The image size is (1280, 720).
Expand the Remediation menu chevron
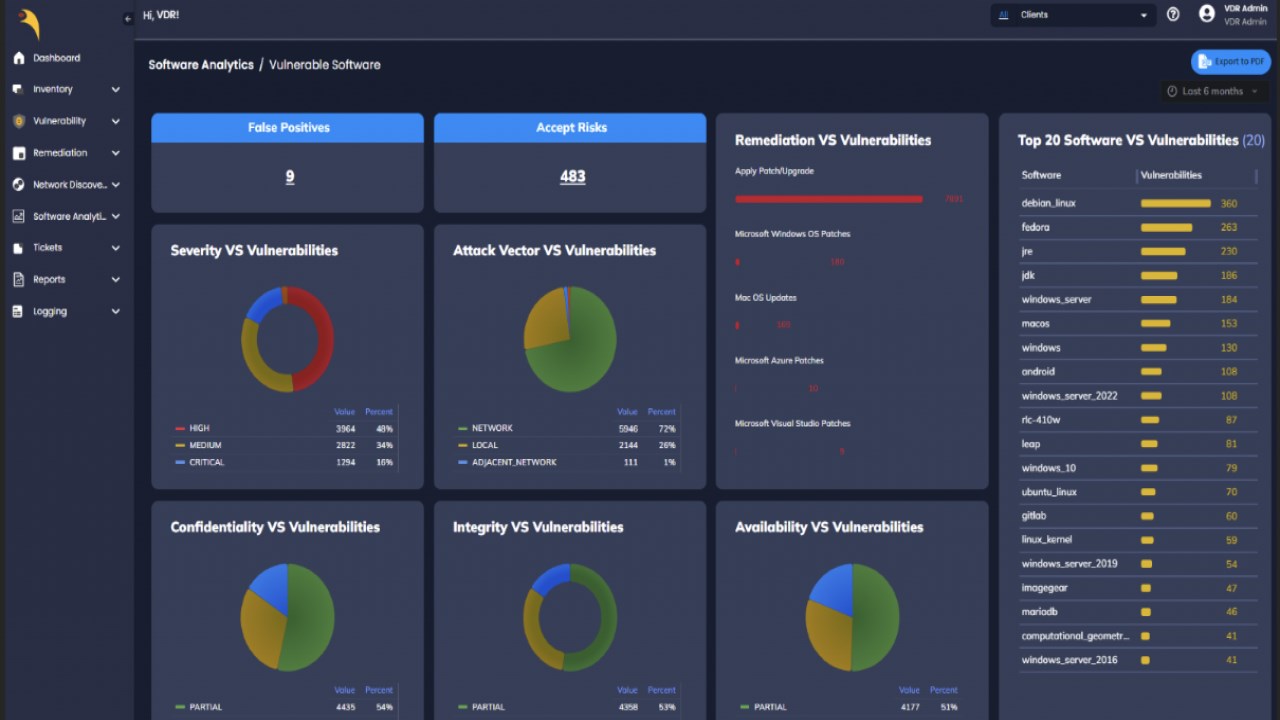tap(115, 153)
